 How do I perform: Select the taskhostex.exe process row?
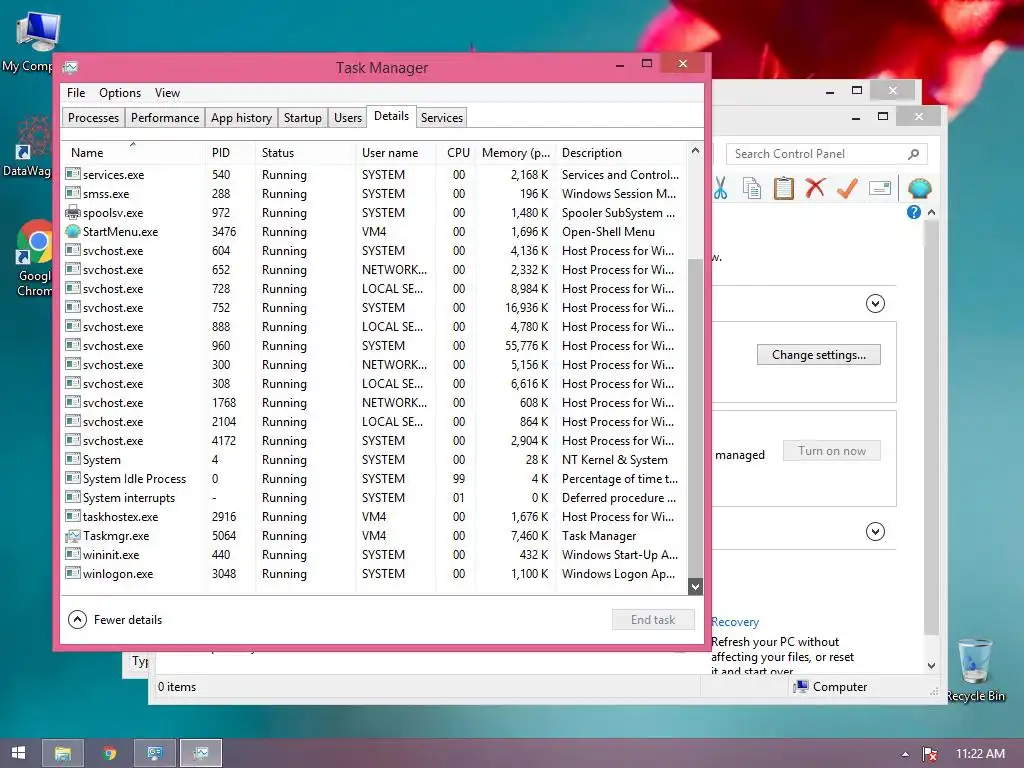coord(375,517)
